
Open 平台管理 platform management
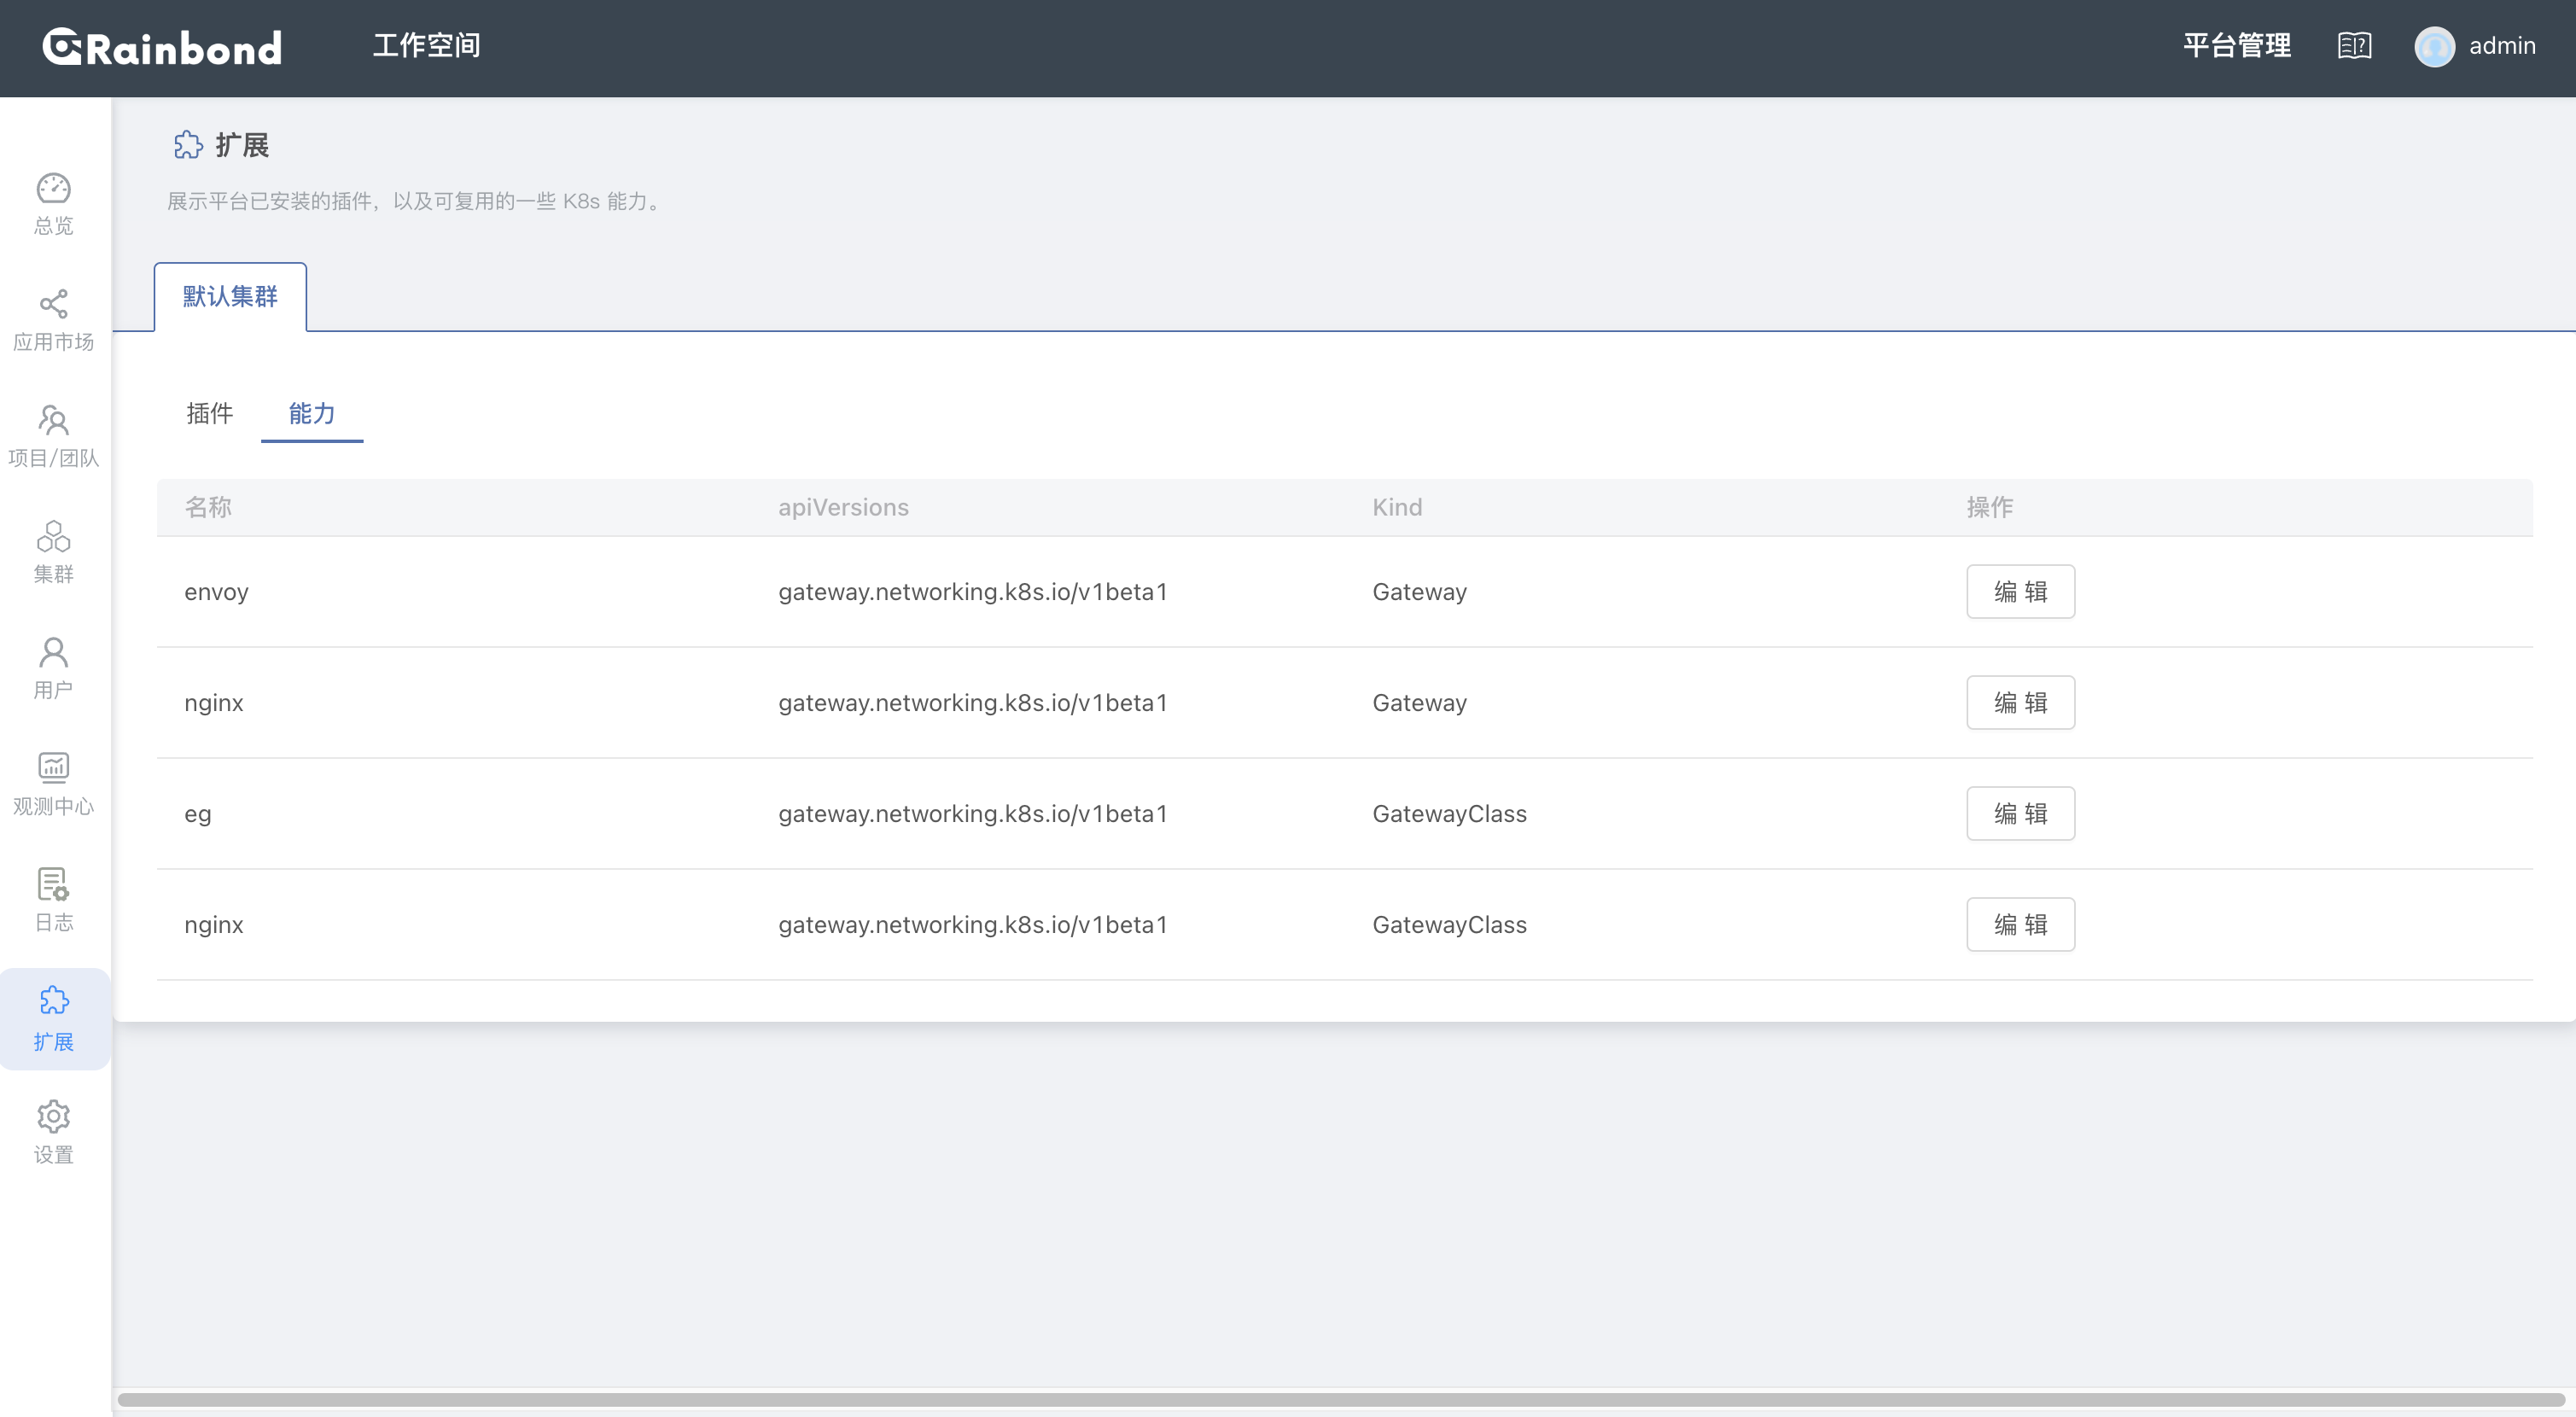tap(2237, 45)
